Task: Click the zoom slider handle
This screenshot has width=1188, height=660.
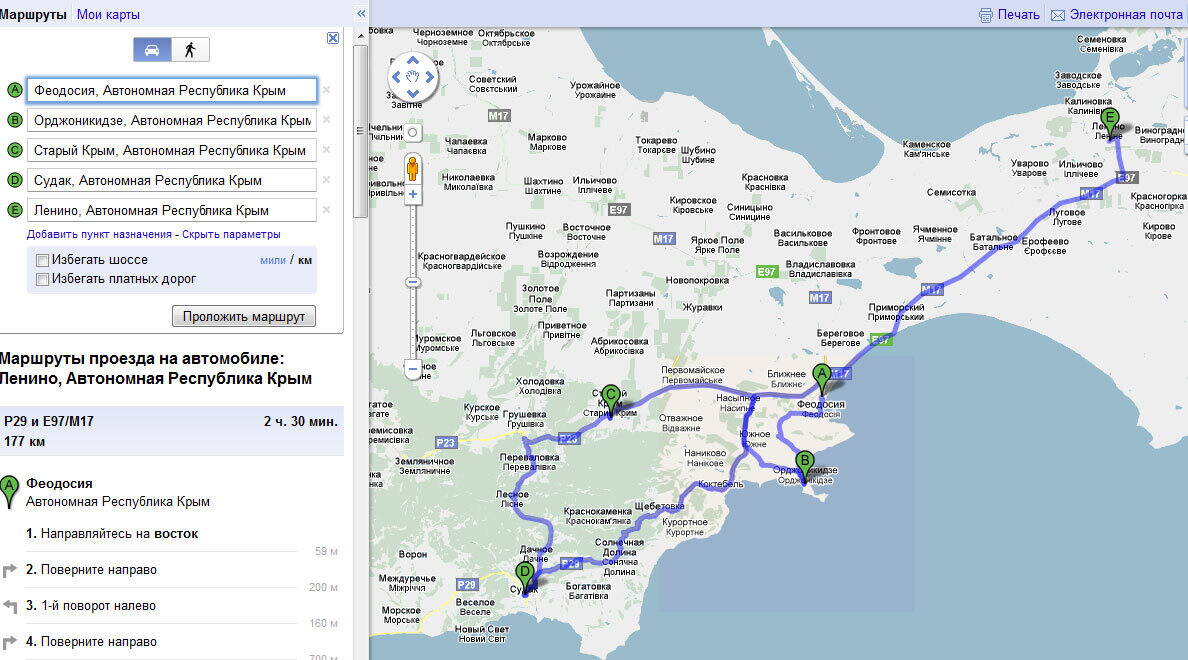Action: pos(413,283)
